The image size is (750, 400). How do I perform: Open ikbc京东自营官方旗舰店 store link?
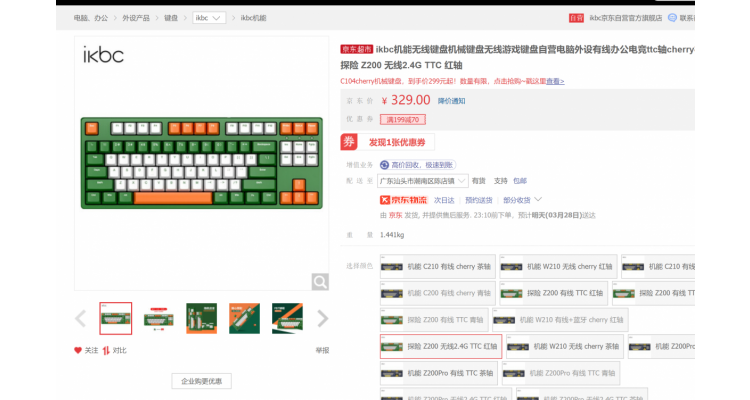626,18
